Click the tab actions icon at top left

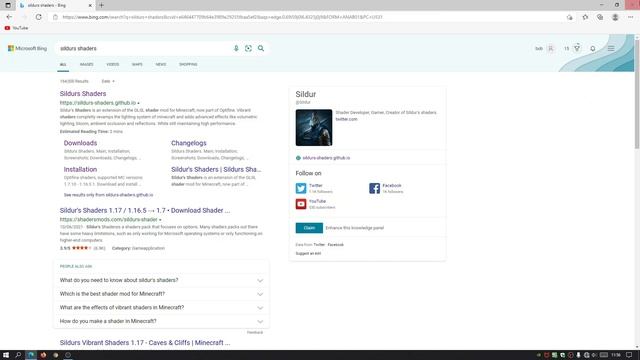[x=8, y=5]
